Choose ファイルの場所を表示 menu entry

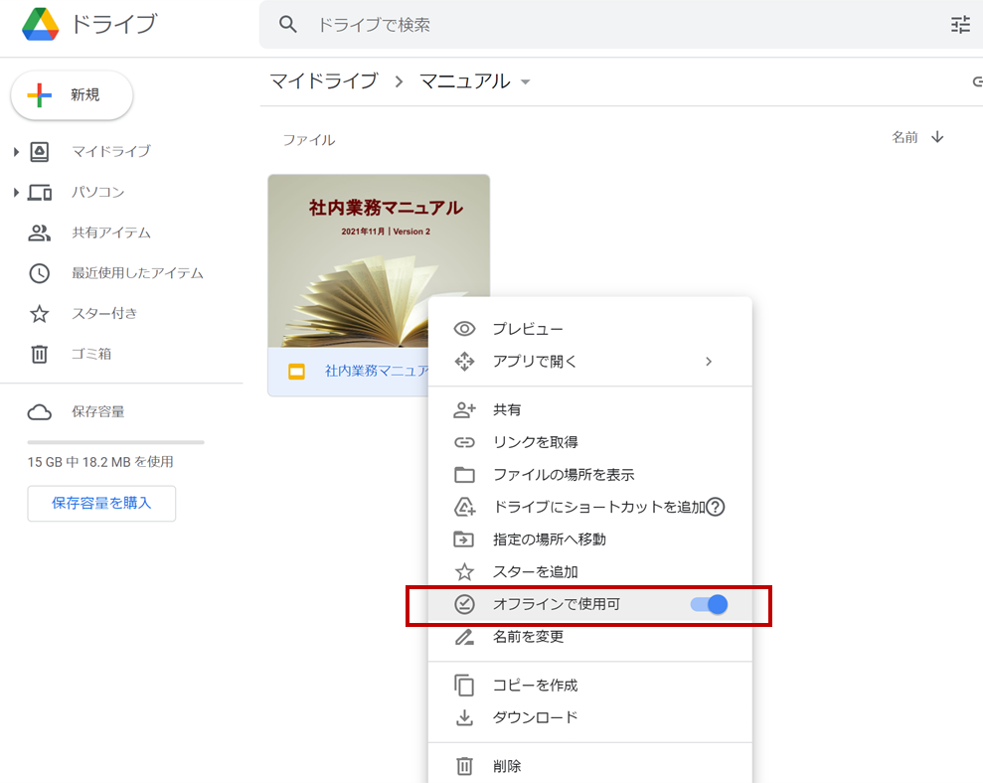(590, 475)
